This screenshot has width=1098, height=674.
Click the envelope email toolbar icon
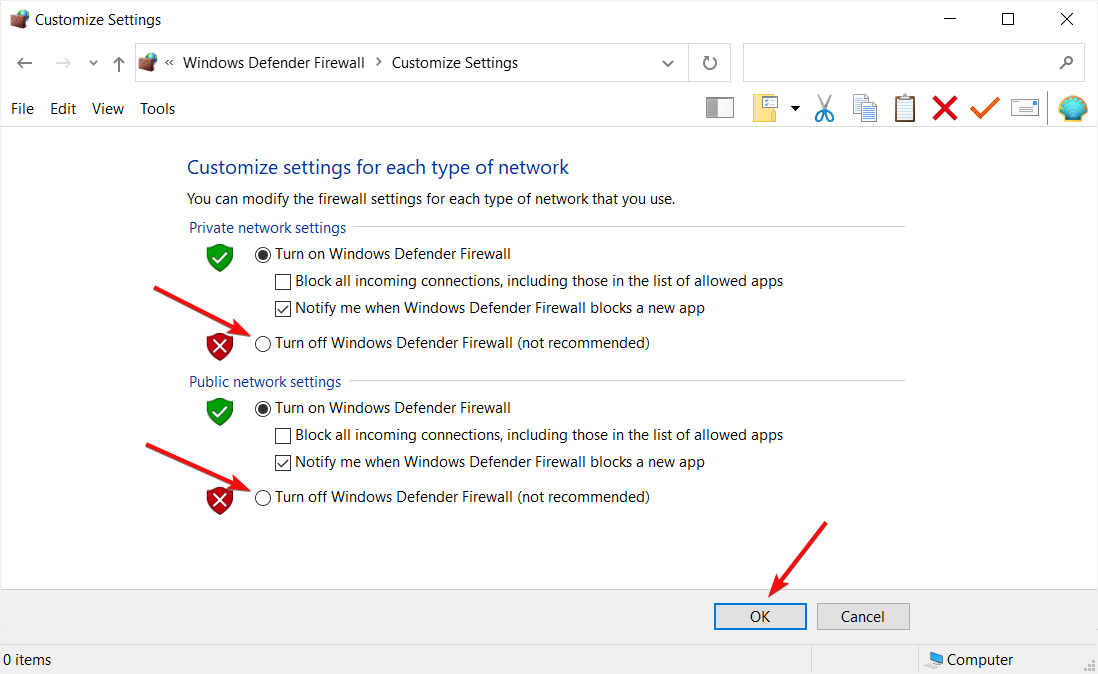point(1025,108)
